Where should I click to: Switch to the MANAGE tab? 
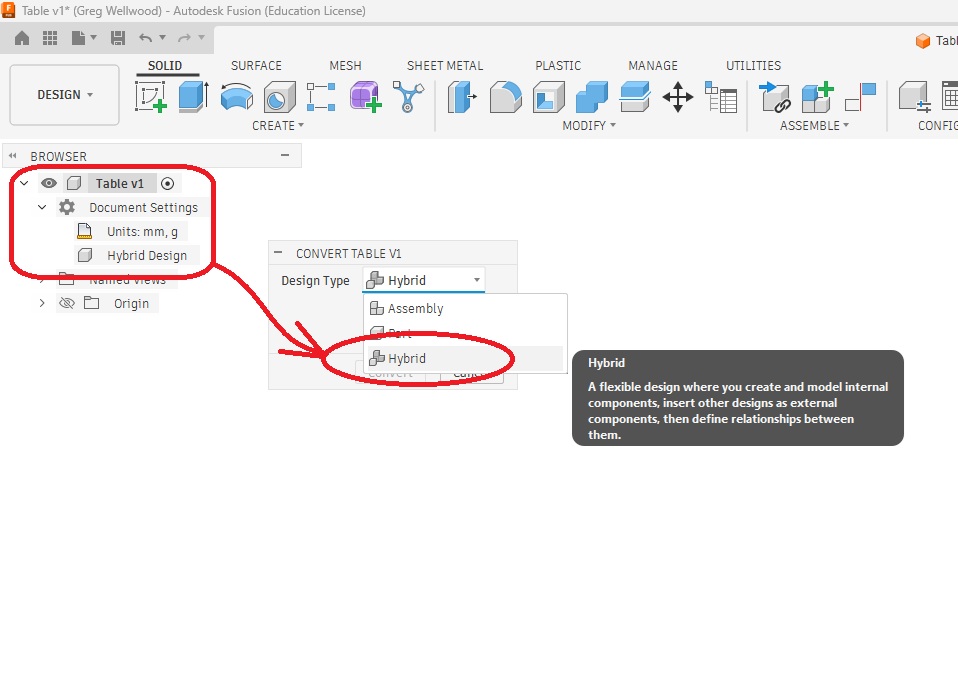coord(653,65)
